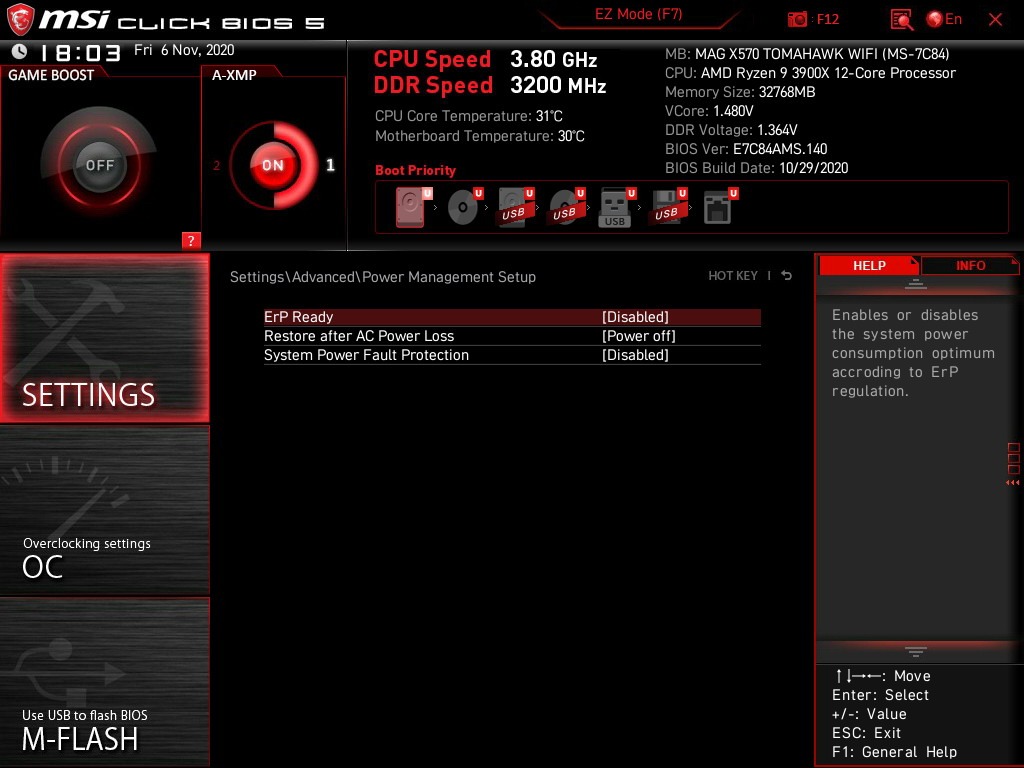The height and width of the screenshot is (768, 1024).
Task: Select A-XMP profile 1
Action: (x=330, y=165)
